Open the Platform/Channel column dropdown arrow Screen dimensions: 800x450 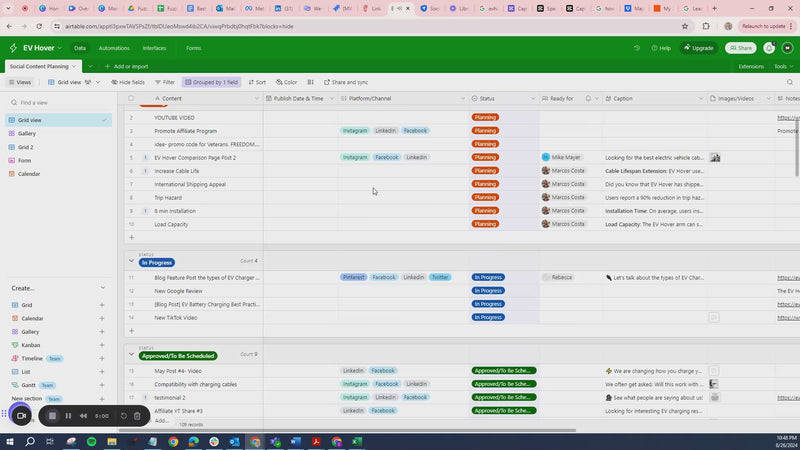463,98
